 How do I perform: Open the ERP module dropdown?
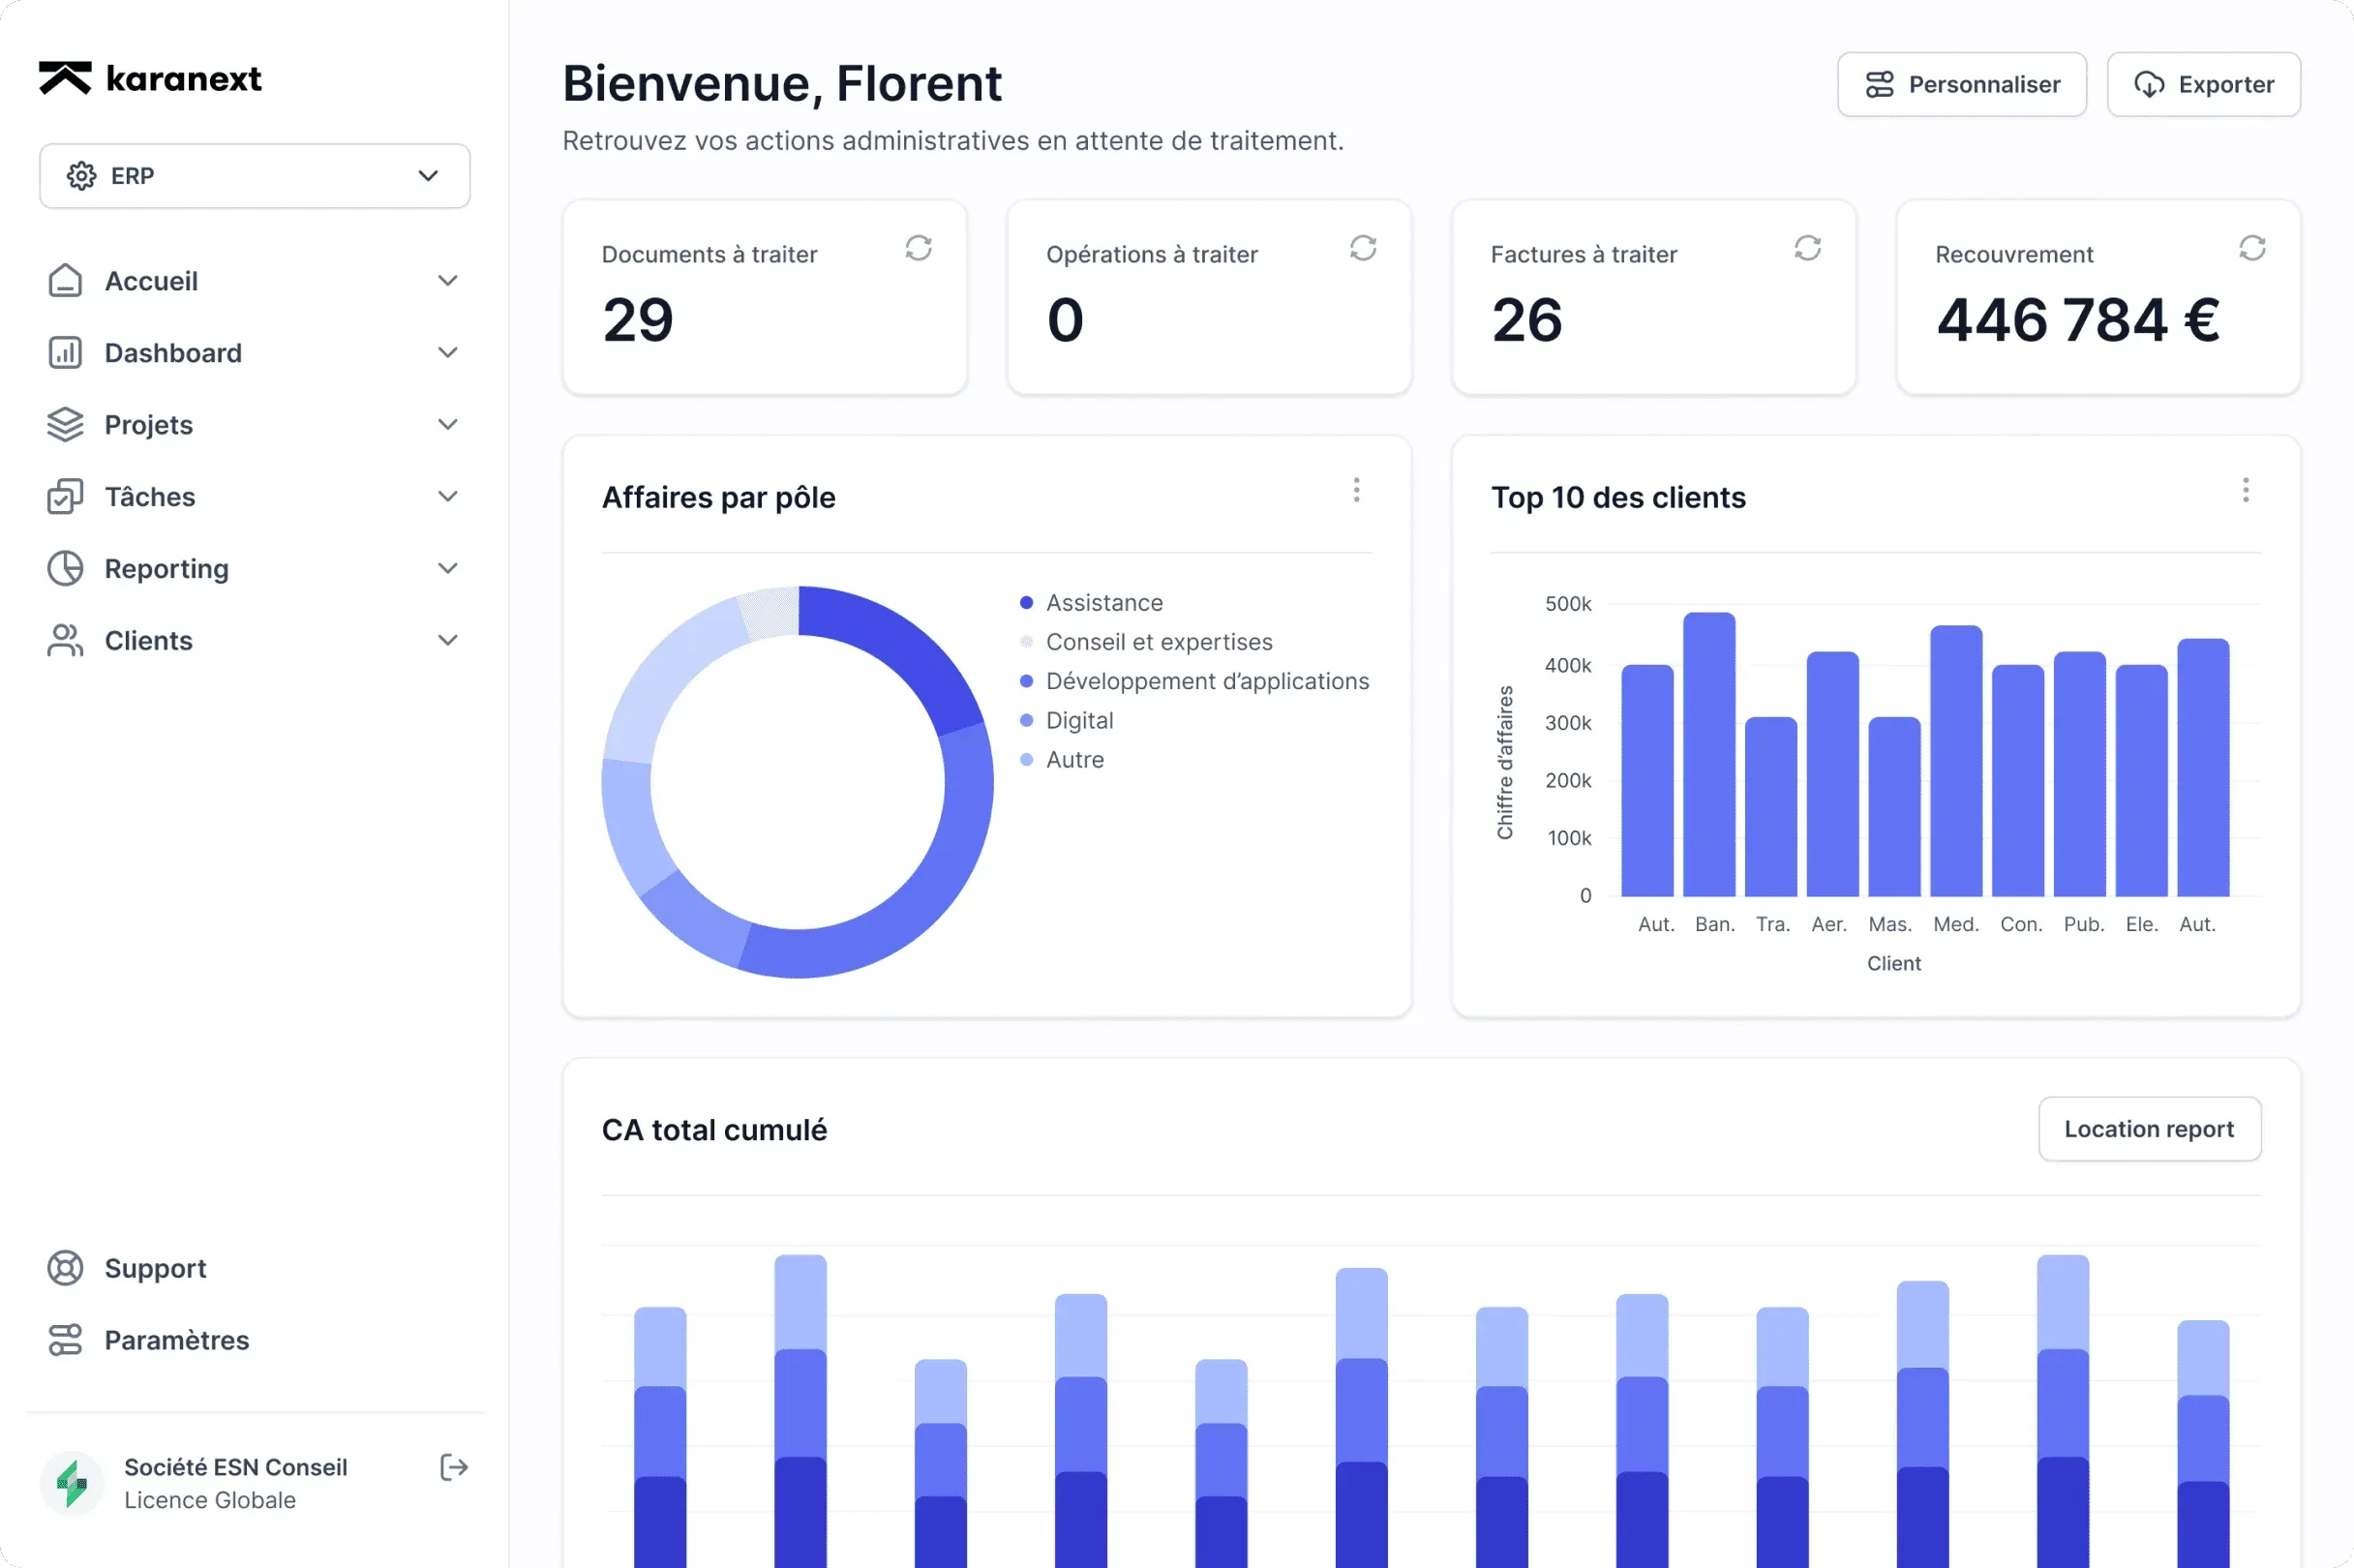pos(254,176)
